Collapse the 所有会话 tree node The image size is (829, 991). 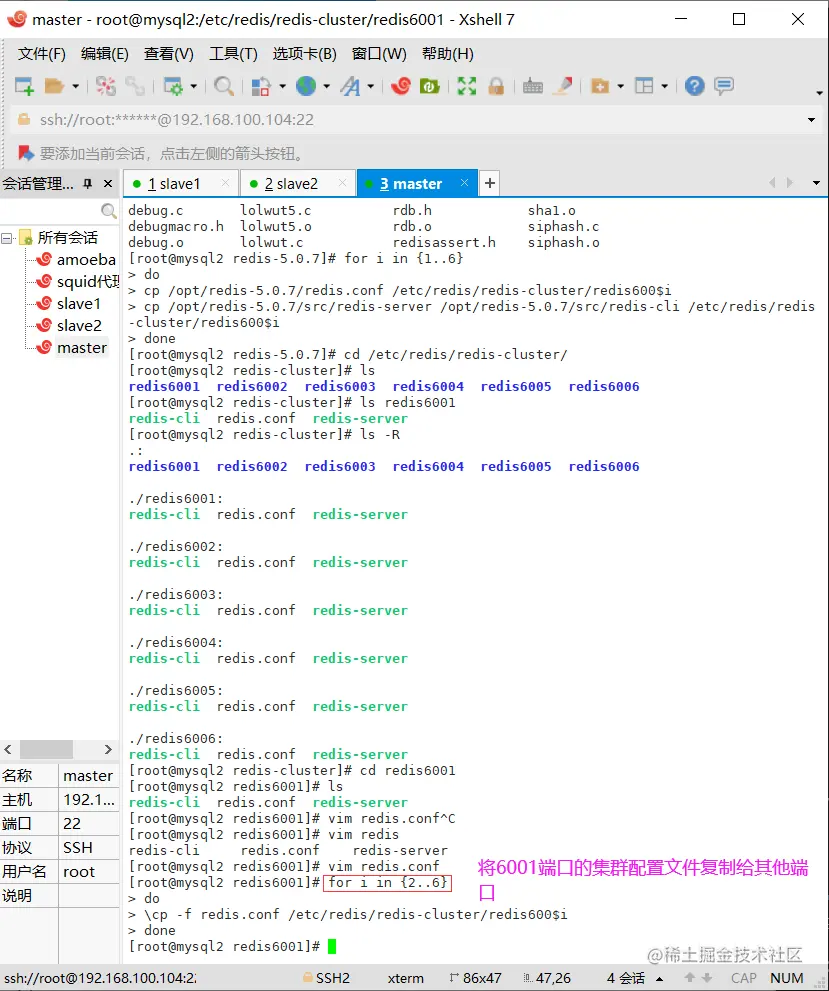6,238
